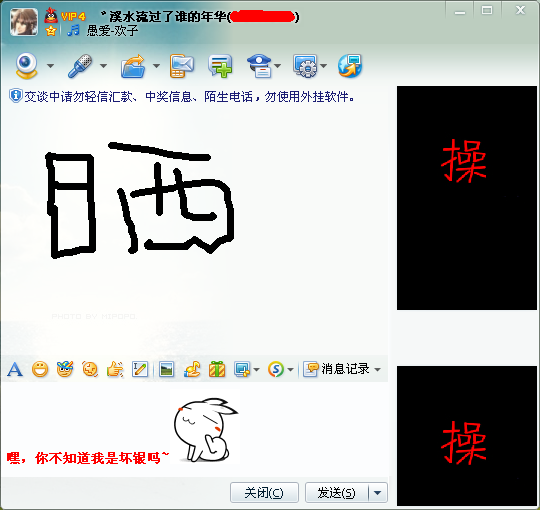
Task: Click the music note icon beside 愚爱-欢子
Action: click(x=73, y=30)
